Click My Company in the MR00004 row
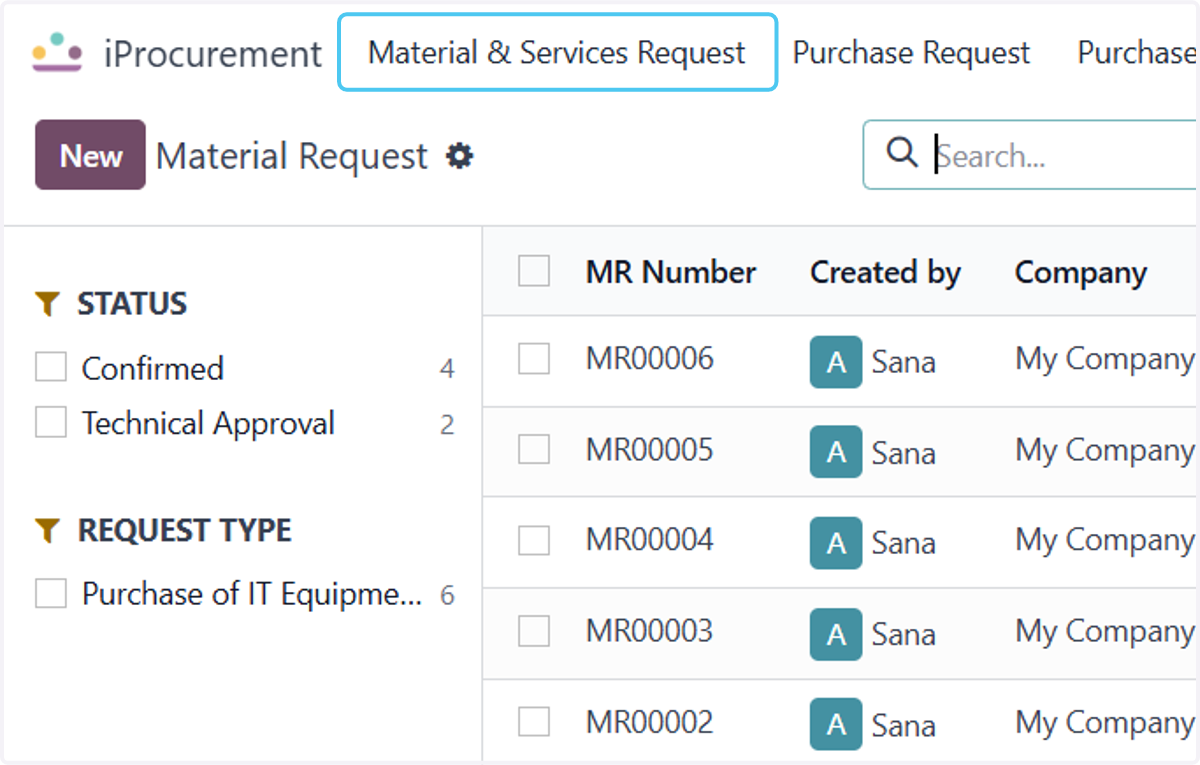 pyautogui.click(x=1105, y=541)
